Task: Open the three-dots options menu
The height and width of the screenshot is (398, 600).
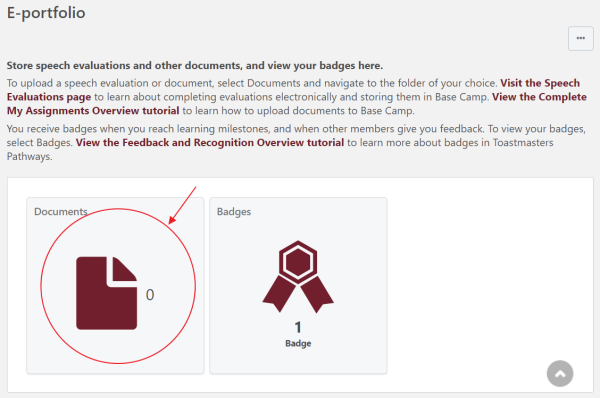Action: tap(580, 38)
